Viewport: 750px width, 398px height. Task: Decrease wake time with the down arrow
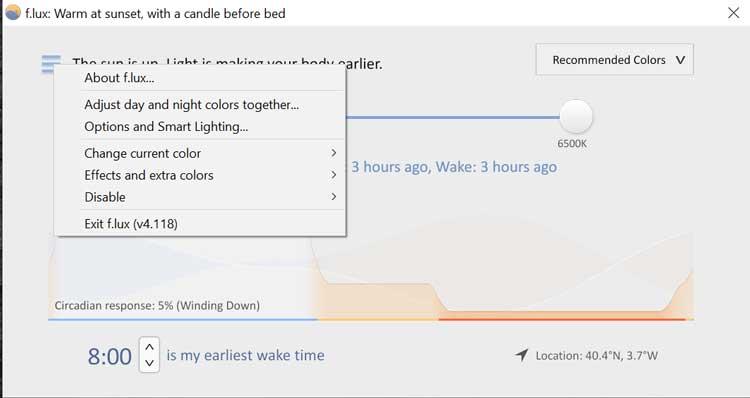149,363
